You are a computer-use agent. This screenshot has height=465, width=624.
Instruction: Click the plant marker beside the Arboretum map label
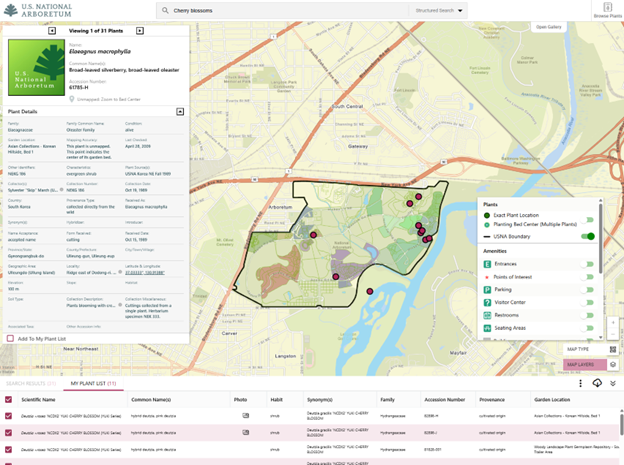(313, 235)
